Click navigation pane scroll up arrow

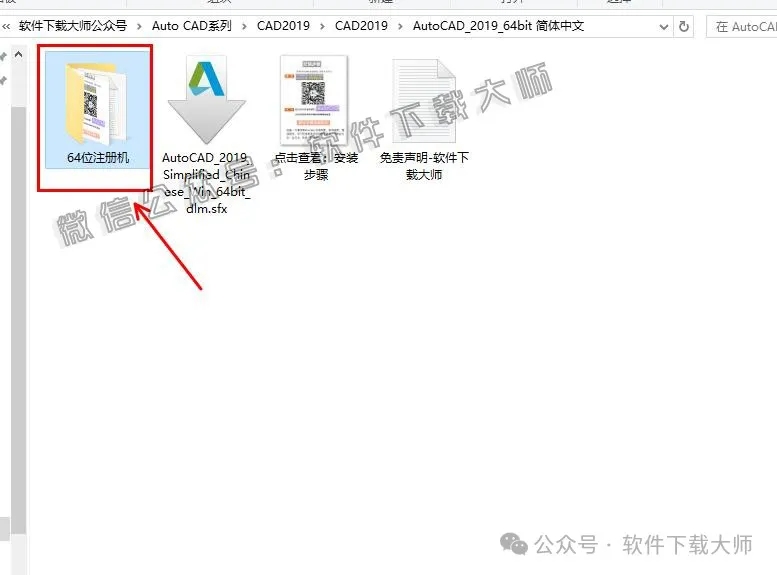[x=18, y=55]
